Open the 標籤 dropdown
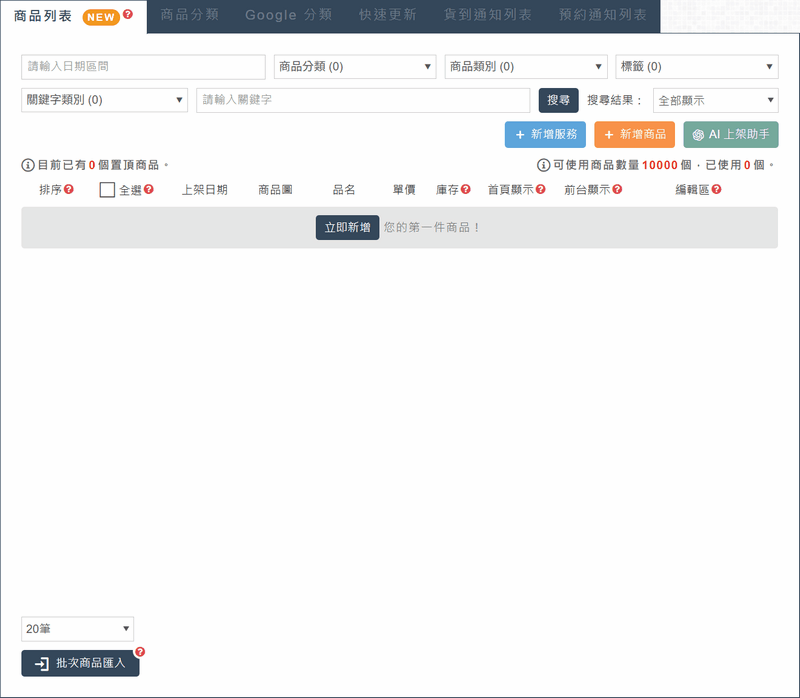Image resolution: width=800 pixels, height=698 pixels. [695, 66]
